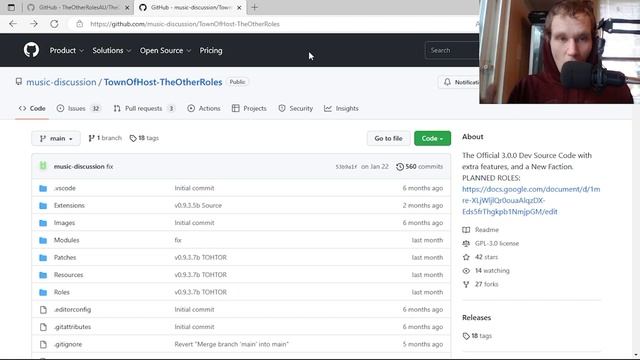Open latest commit message 'fix'
This screenshot has height=360, width=640.
click(x=110, y=167)
